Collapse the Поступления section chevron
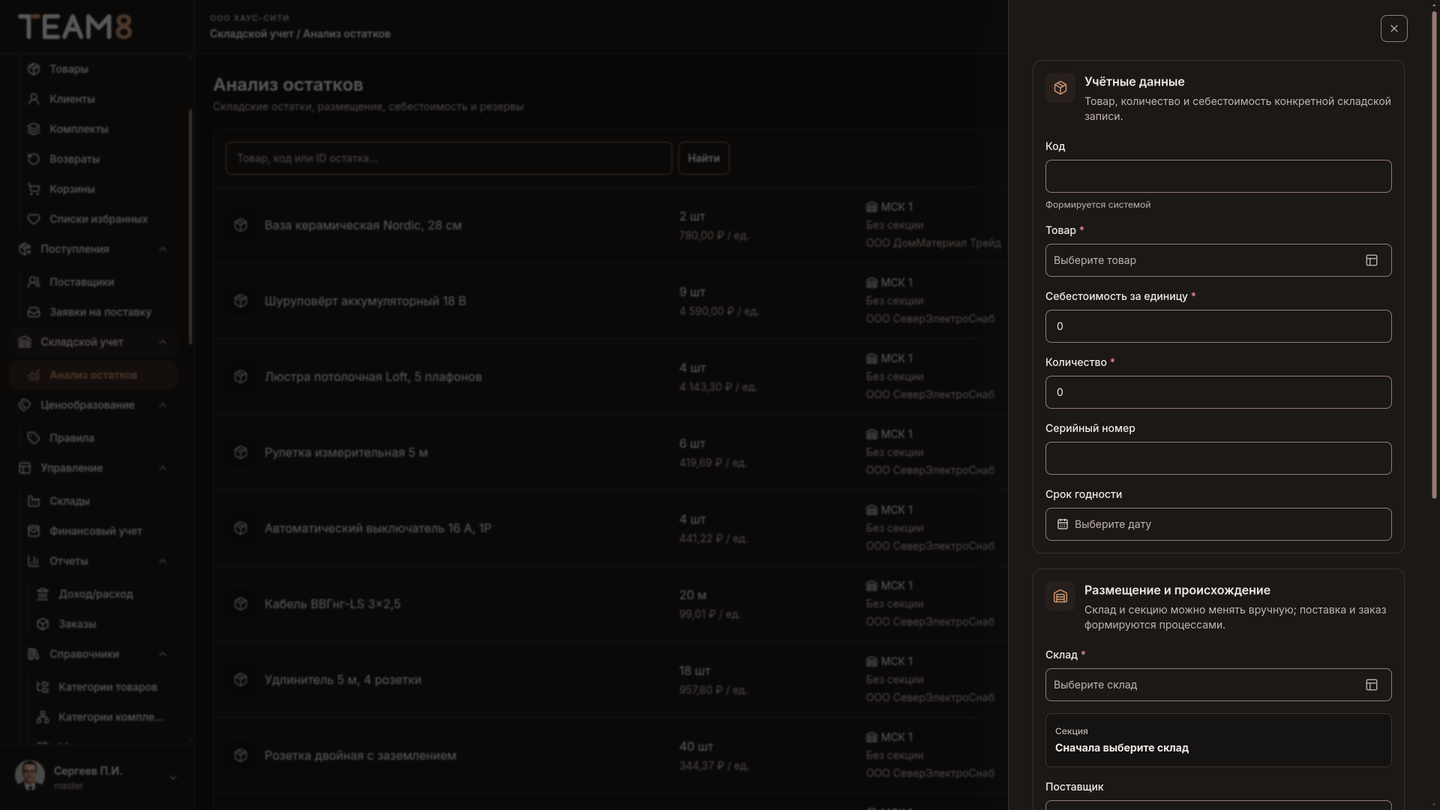Screen dimensions: 1440x810 tap(162, 249)
